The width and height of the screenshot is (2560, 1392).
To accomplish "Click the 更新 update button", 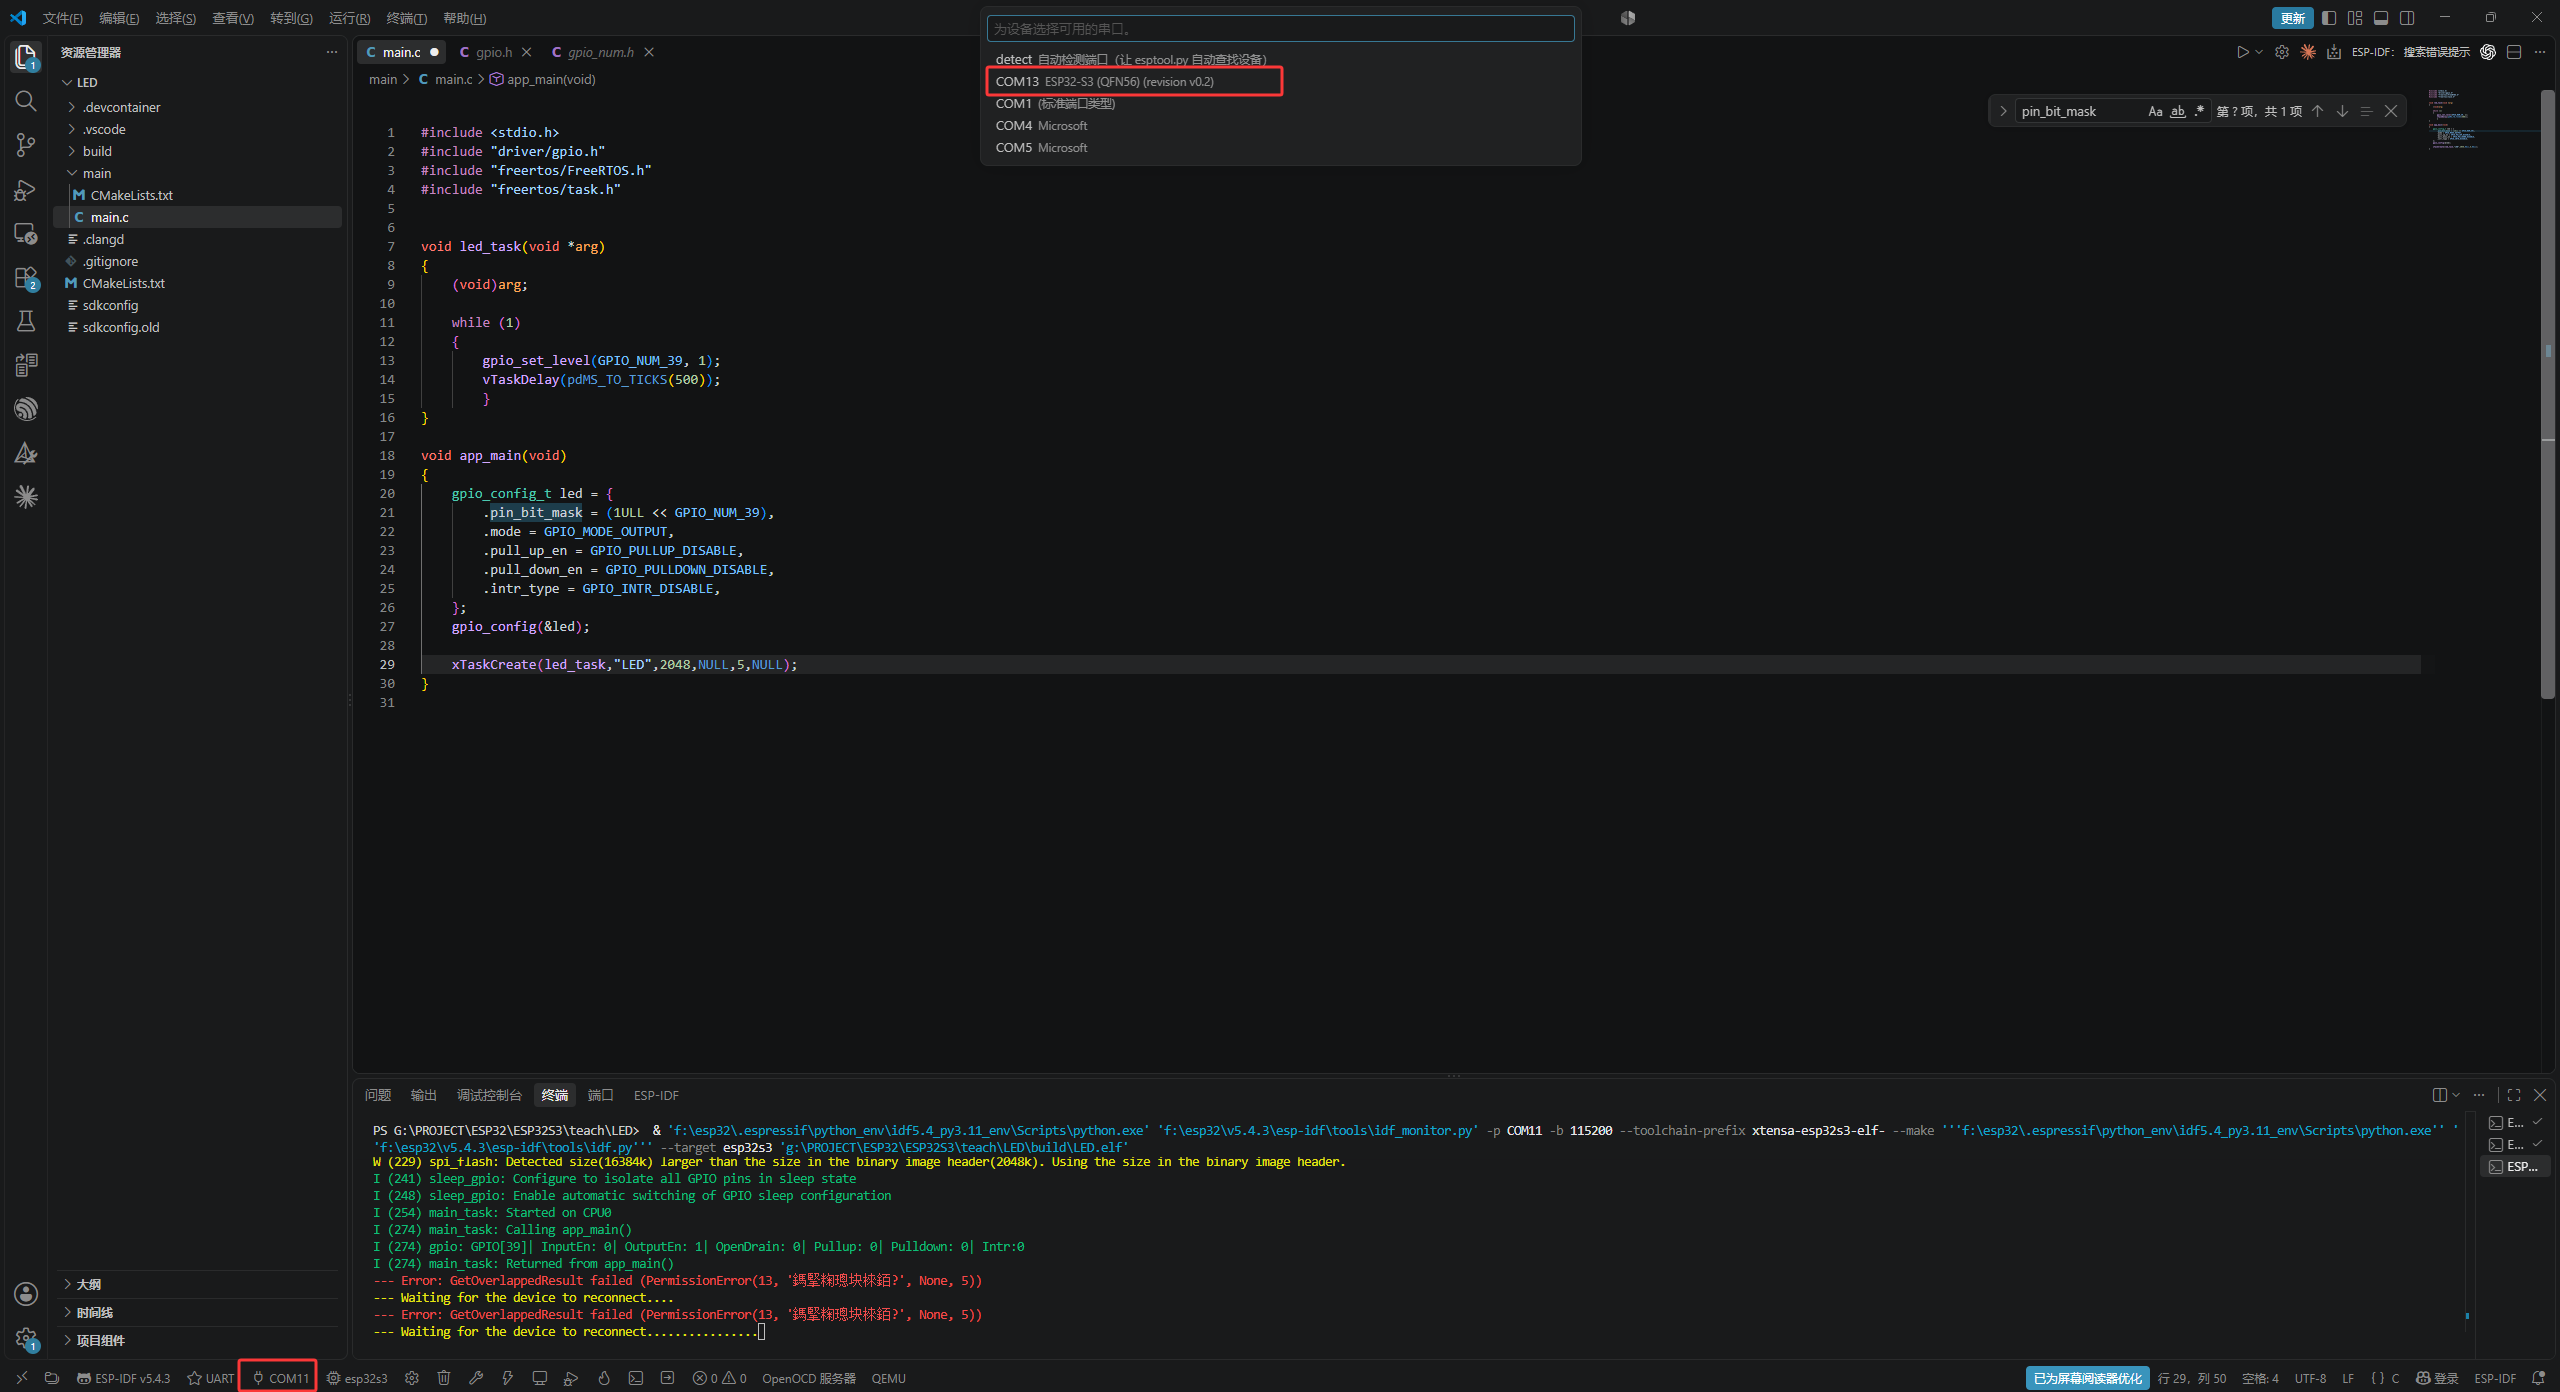I will pyautogui.click(x=2292, y=18).
